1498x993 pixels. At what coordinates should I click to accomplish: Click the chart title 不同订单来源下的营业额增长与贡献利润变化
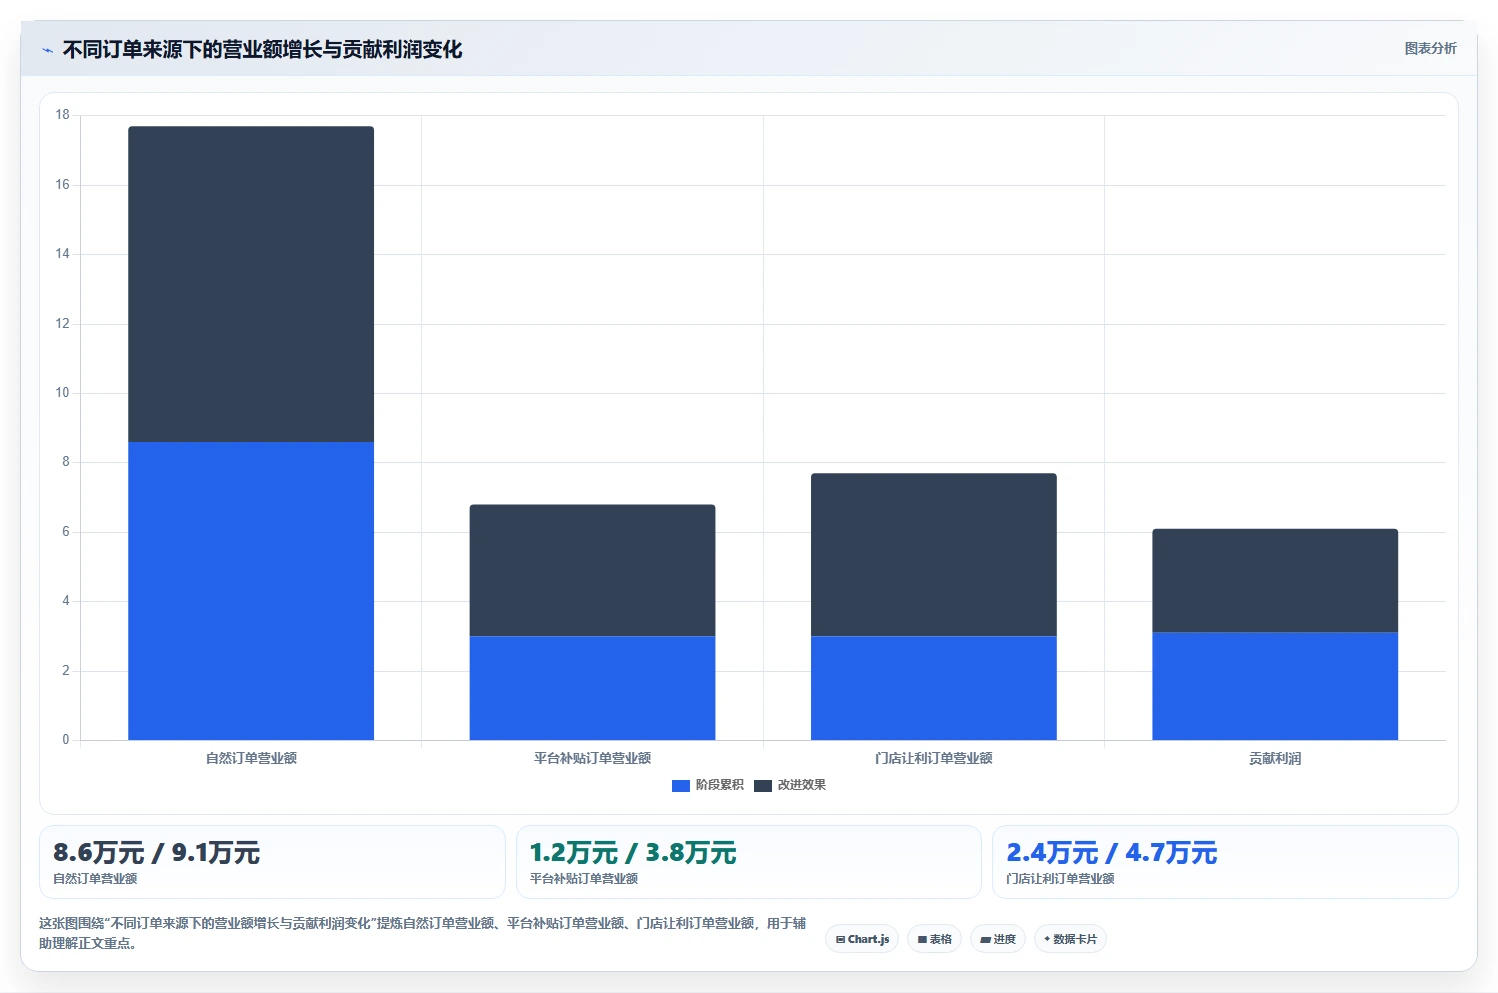click(262, 50)
